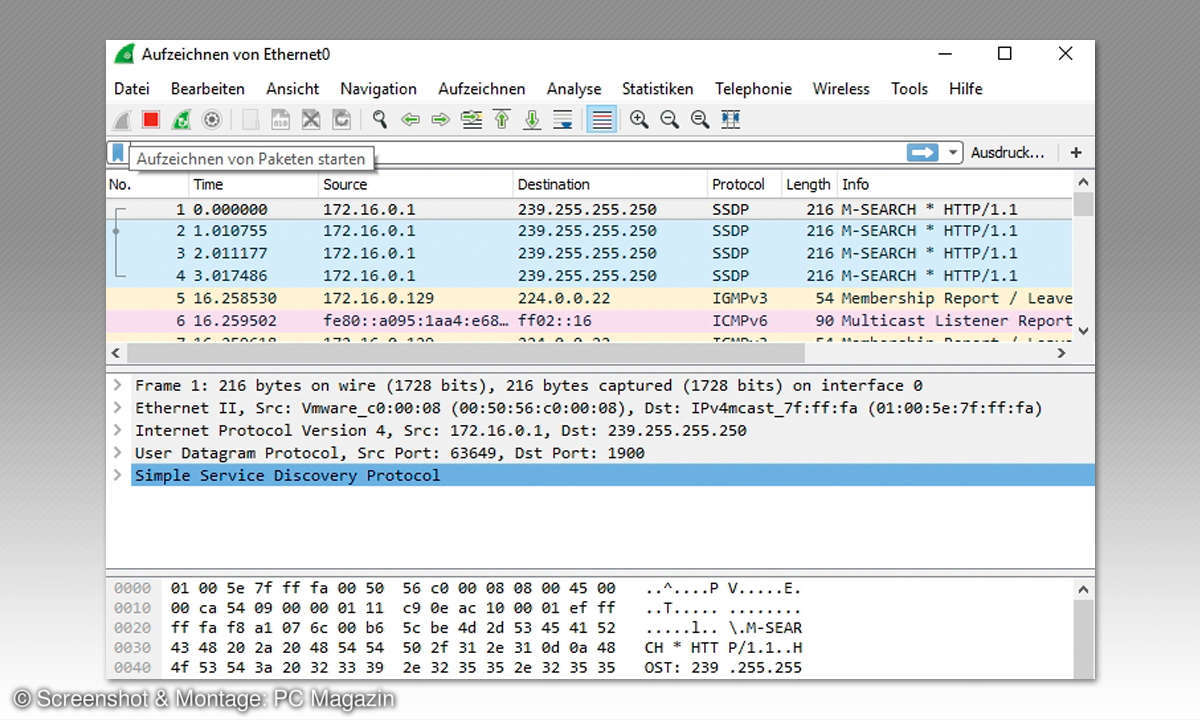1200x720 pixels.
Task: Open the Navigation menu
Action: point(378,89)
